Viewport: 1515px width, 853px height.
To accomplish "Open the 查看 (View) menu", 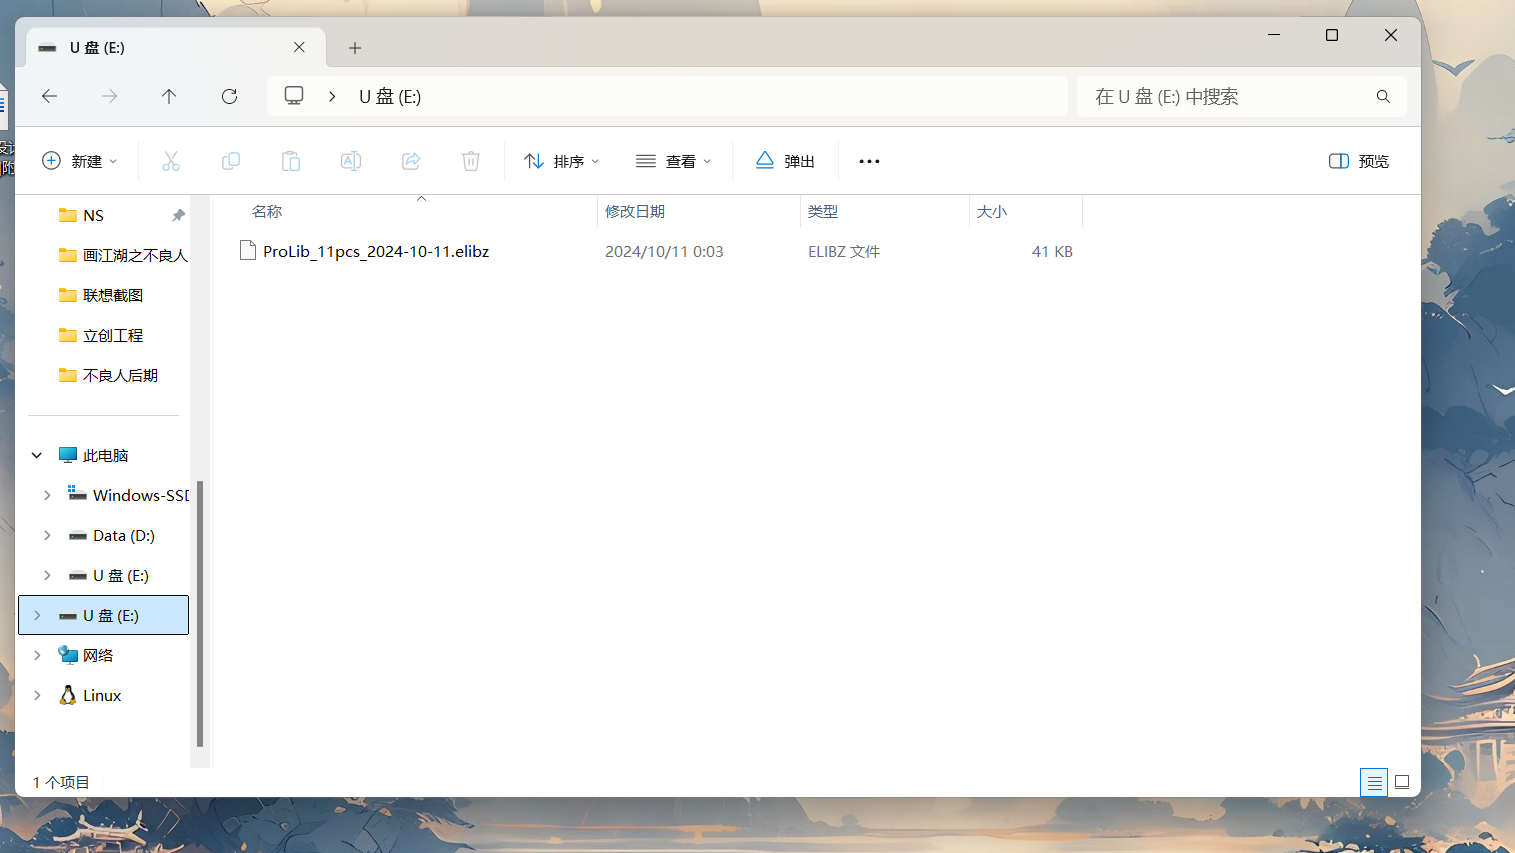I will pos(674,161).
